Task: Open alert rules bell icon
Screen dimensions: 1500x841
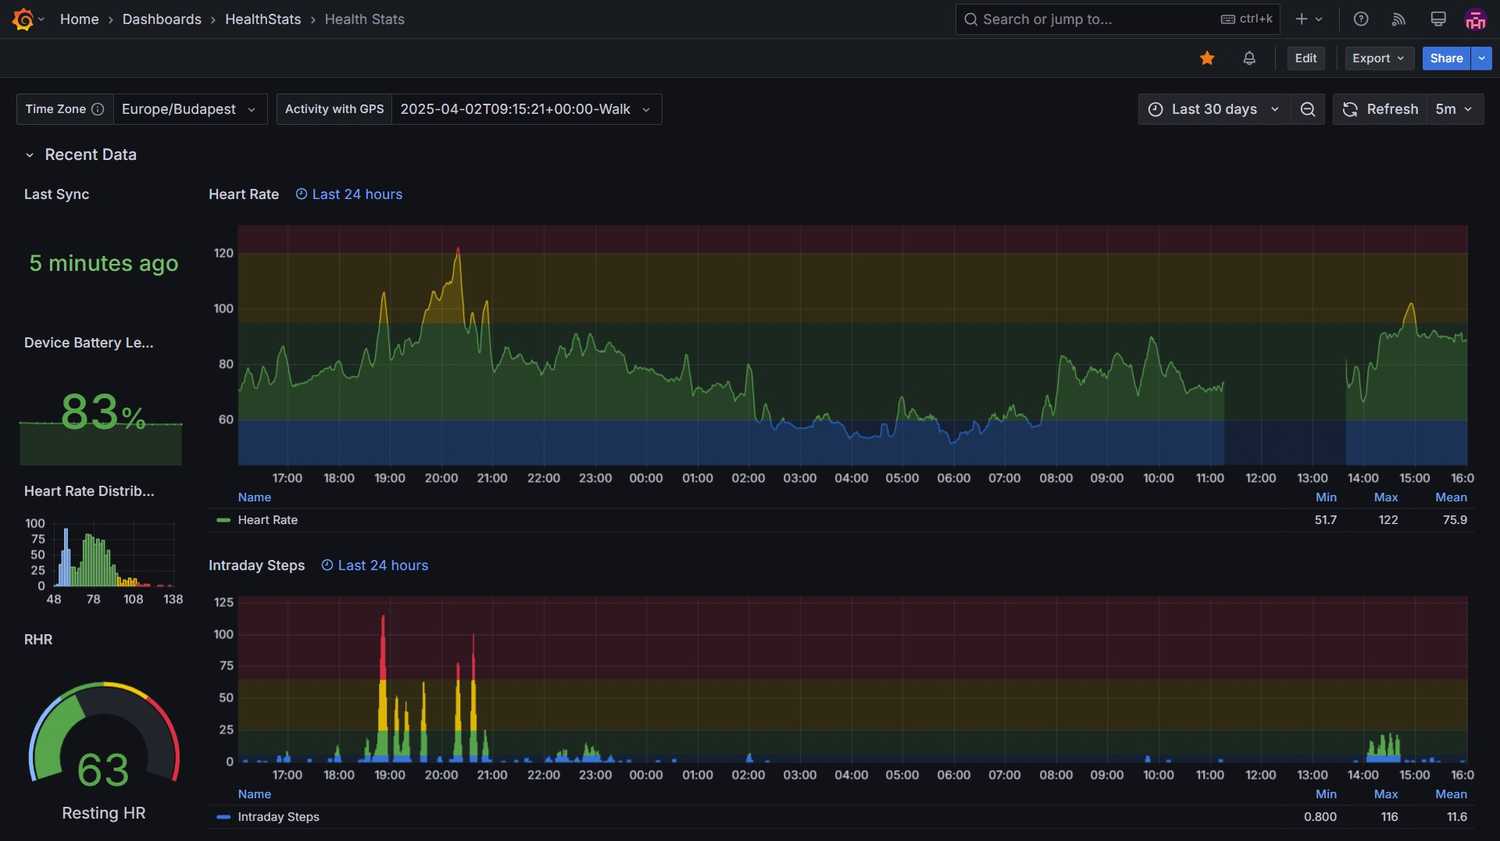Action: pos(1249,58)
